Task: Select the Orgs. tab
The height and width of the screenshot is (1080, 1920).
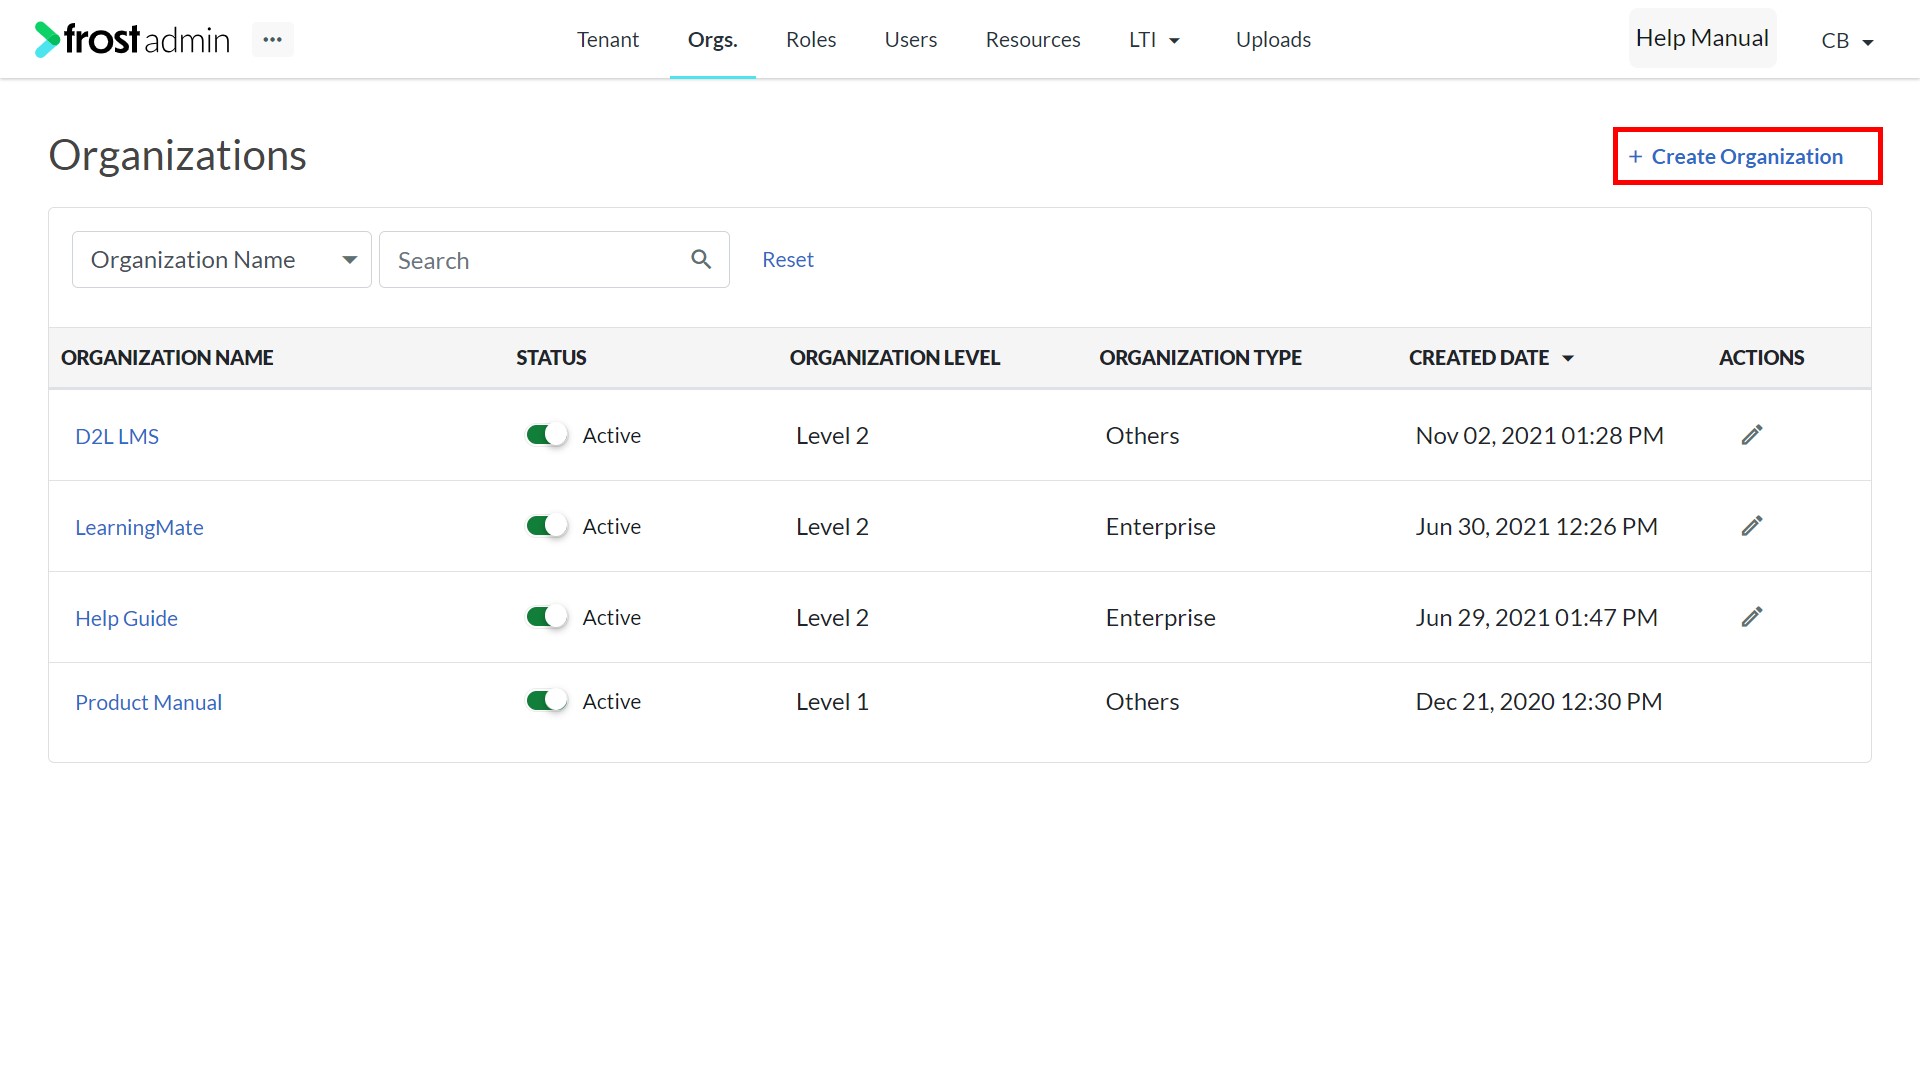Action: [x=712, y=40]
